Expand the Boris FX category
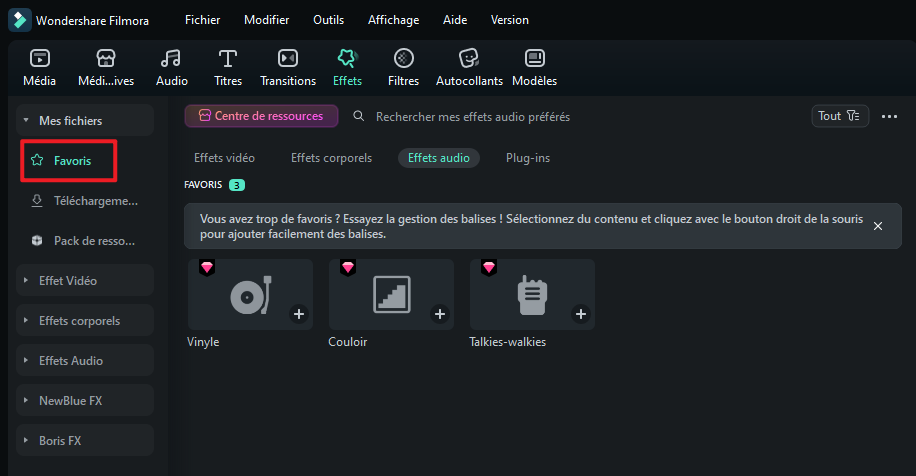Image resolution: width=916 pixels, height=476 pixels. tap(26, 440)
